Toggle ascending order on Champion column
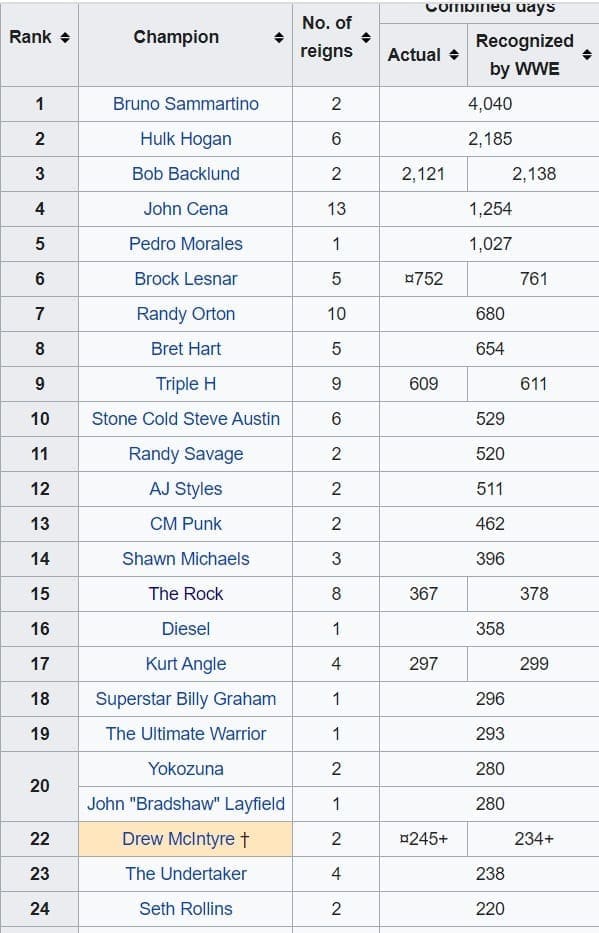The width and height of the screenshot is (599, 933). coord(277,36)
